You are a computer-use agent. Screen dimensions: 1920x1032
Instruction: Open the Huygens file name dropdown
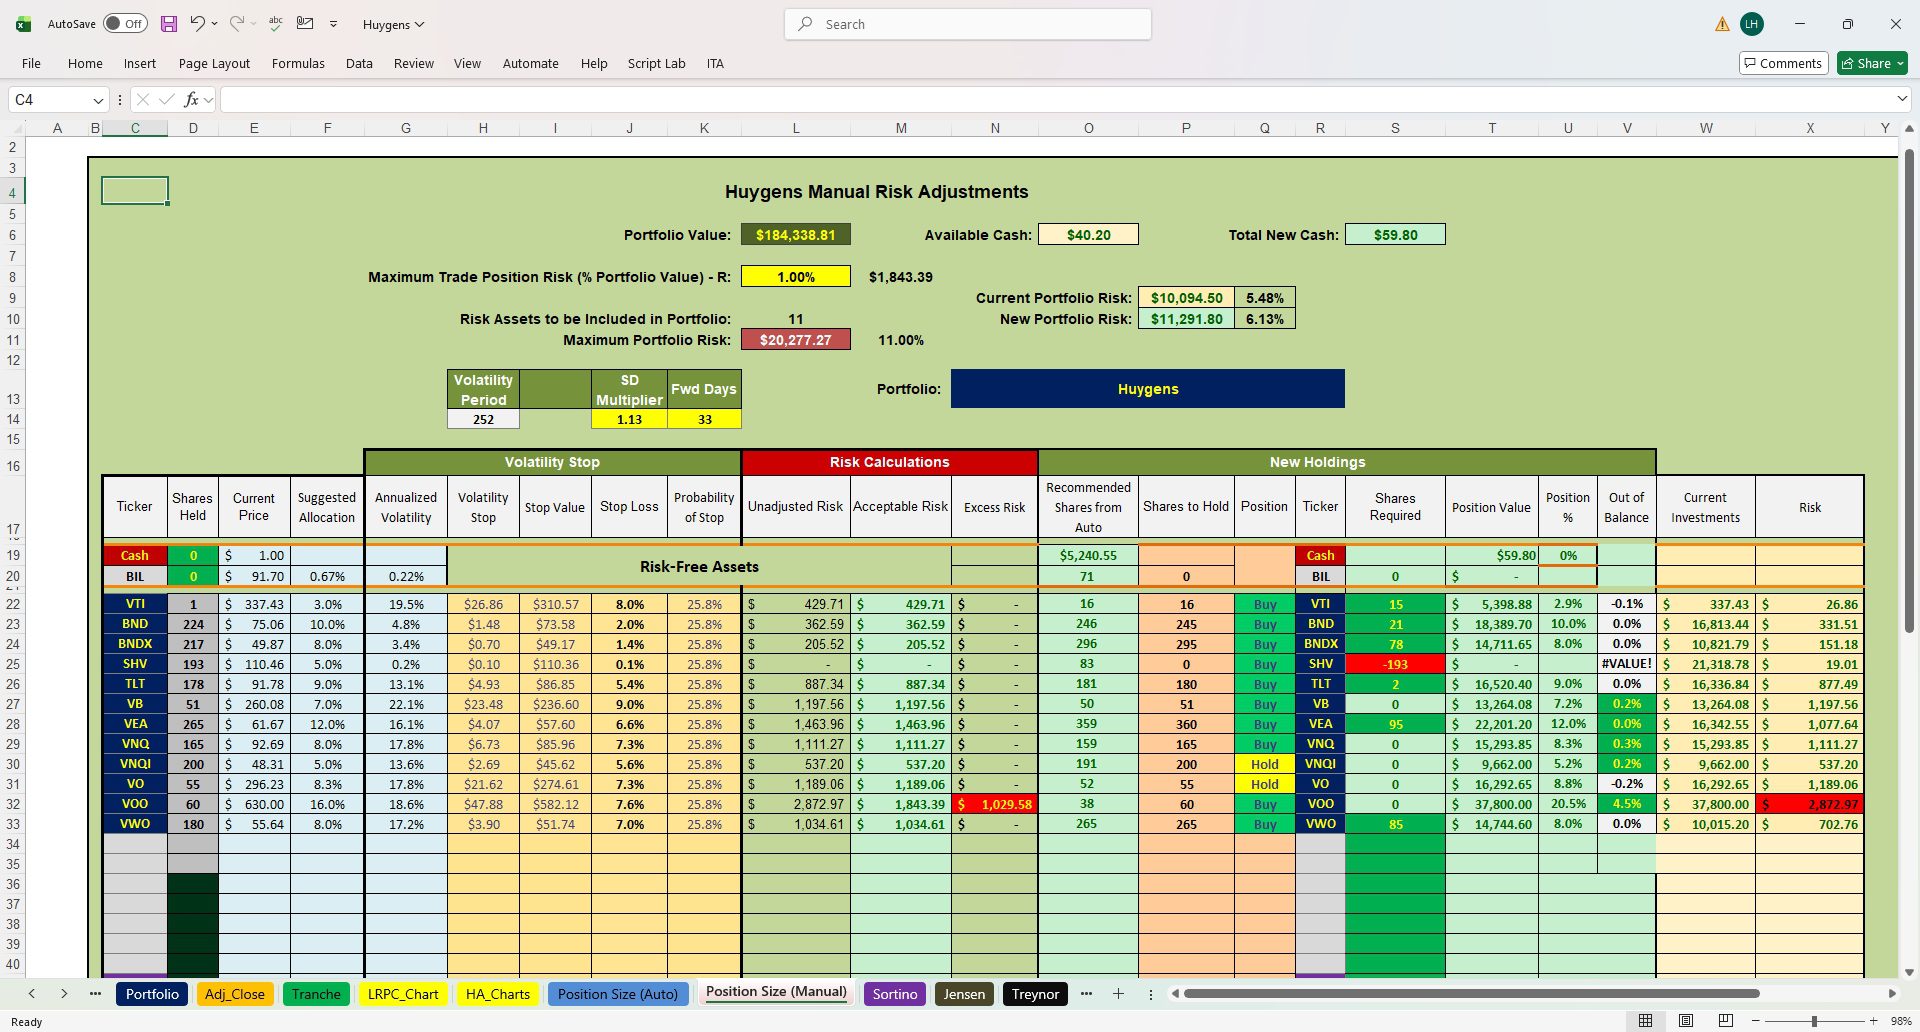(x=394, y=24)
